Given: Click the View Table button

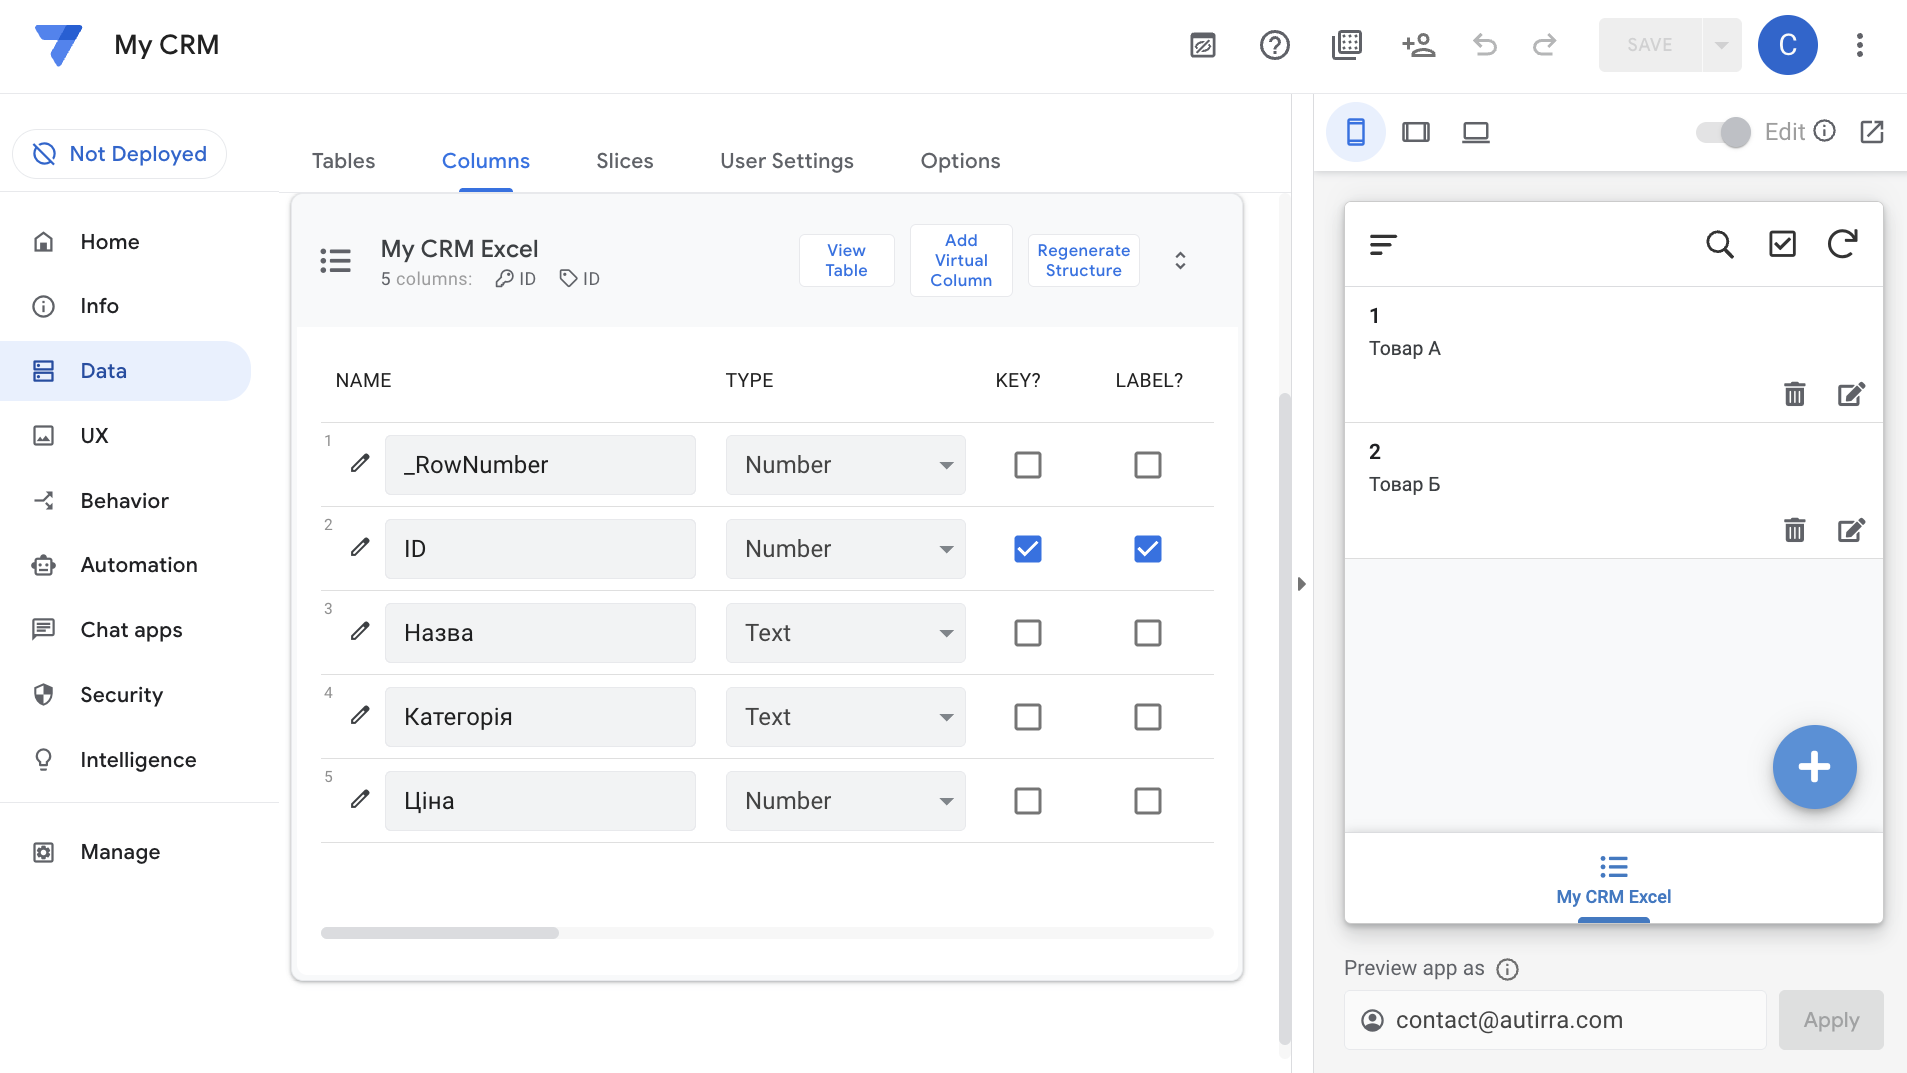Looking at the screenshot, I should (846, 260).
